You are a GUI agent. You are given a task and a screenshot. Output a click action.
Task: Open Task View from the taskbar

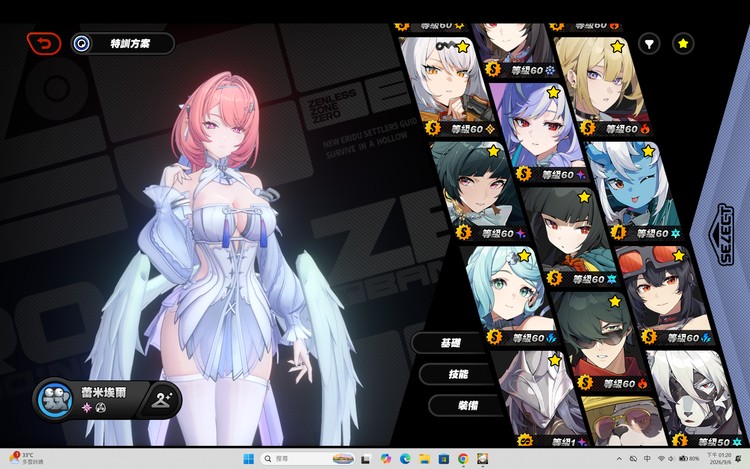click(x=365, y=459)
